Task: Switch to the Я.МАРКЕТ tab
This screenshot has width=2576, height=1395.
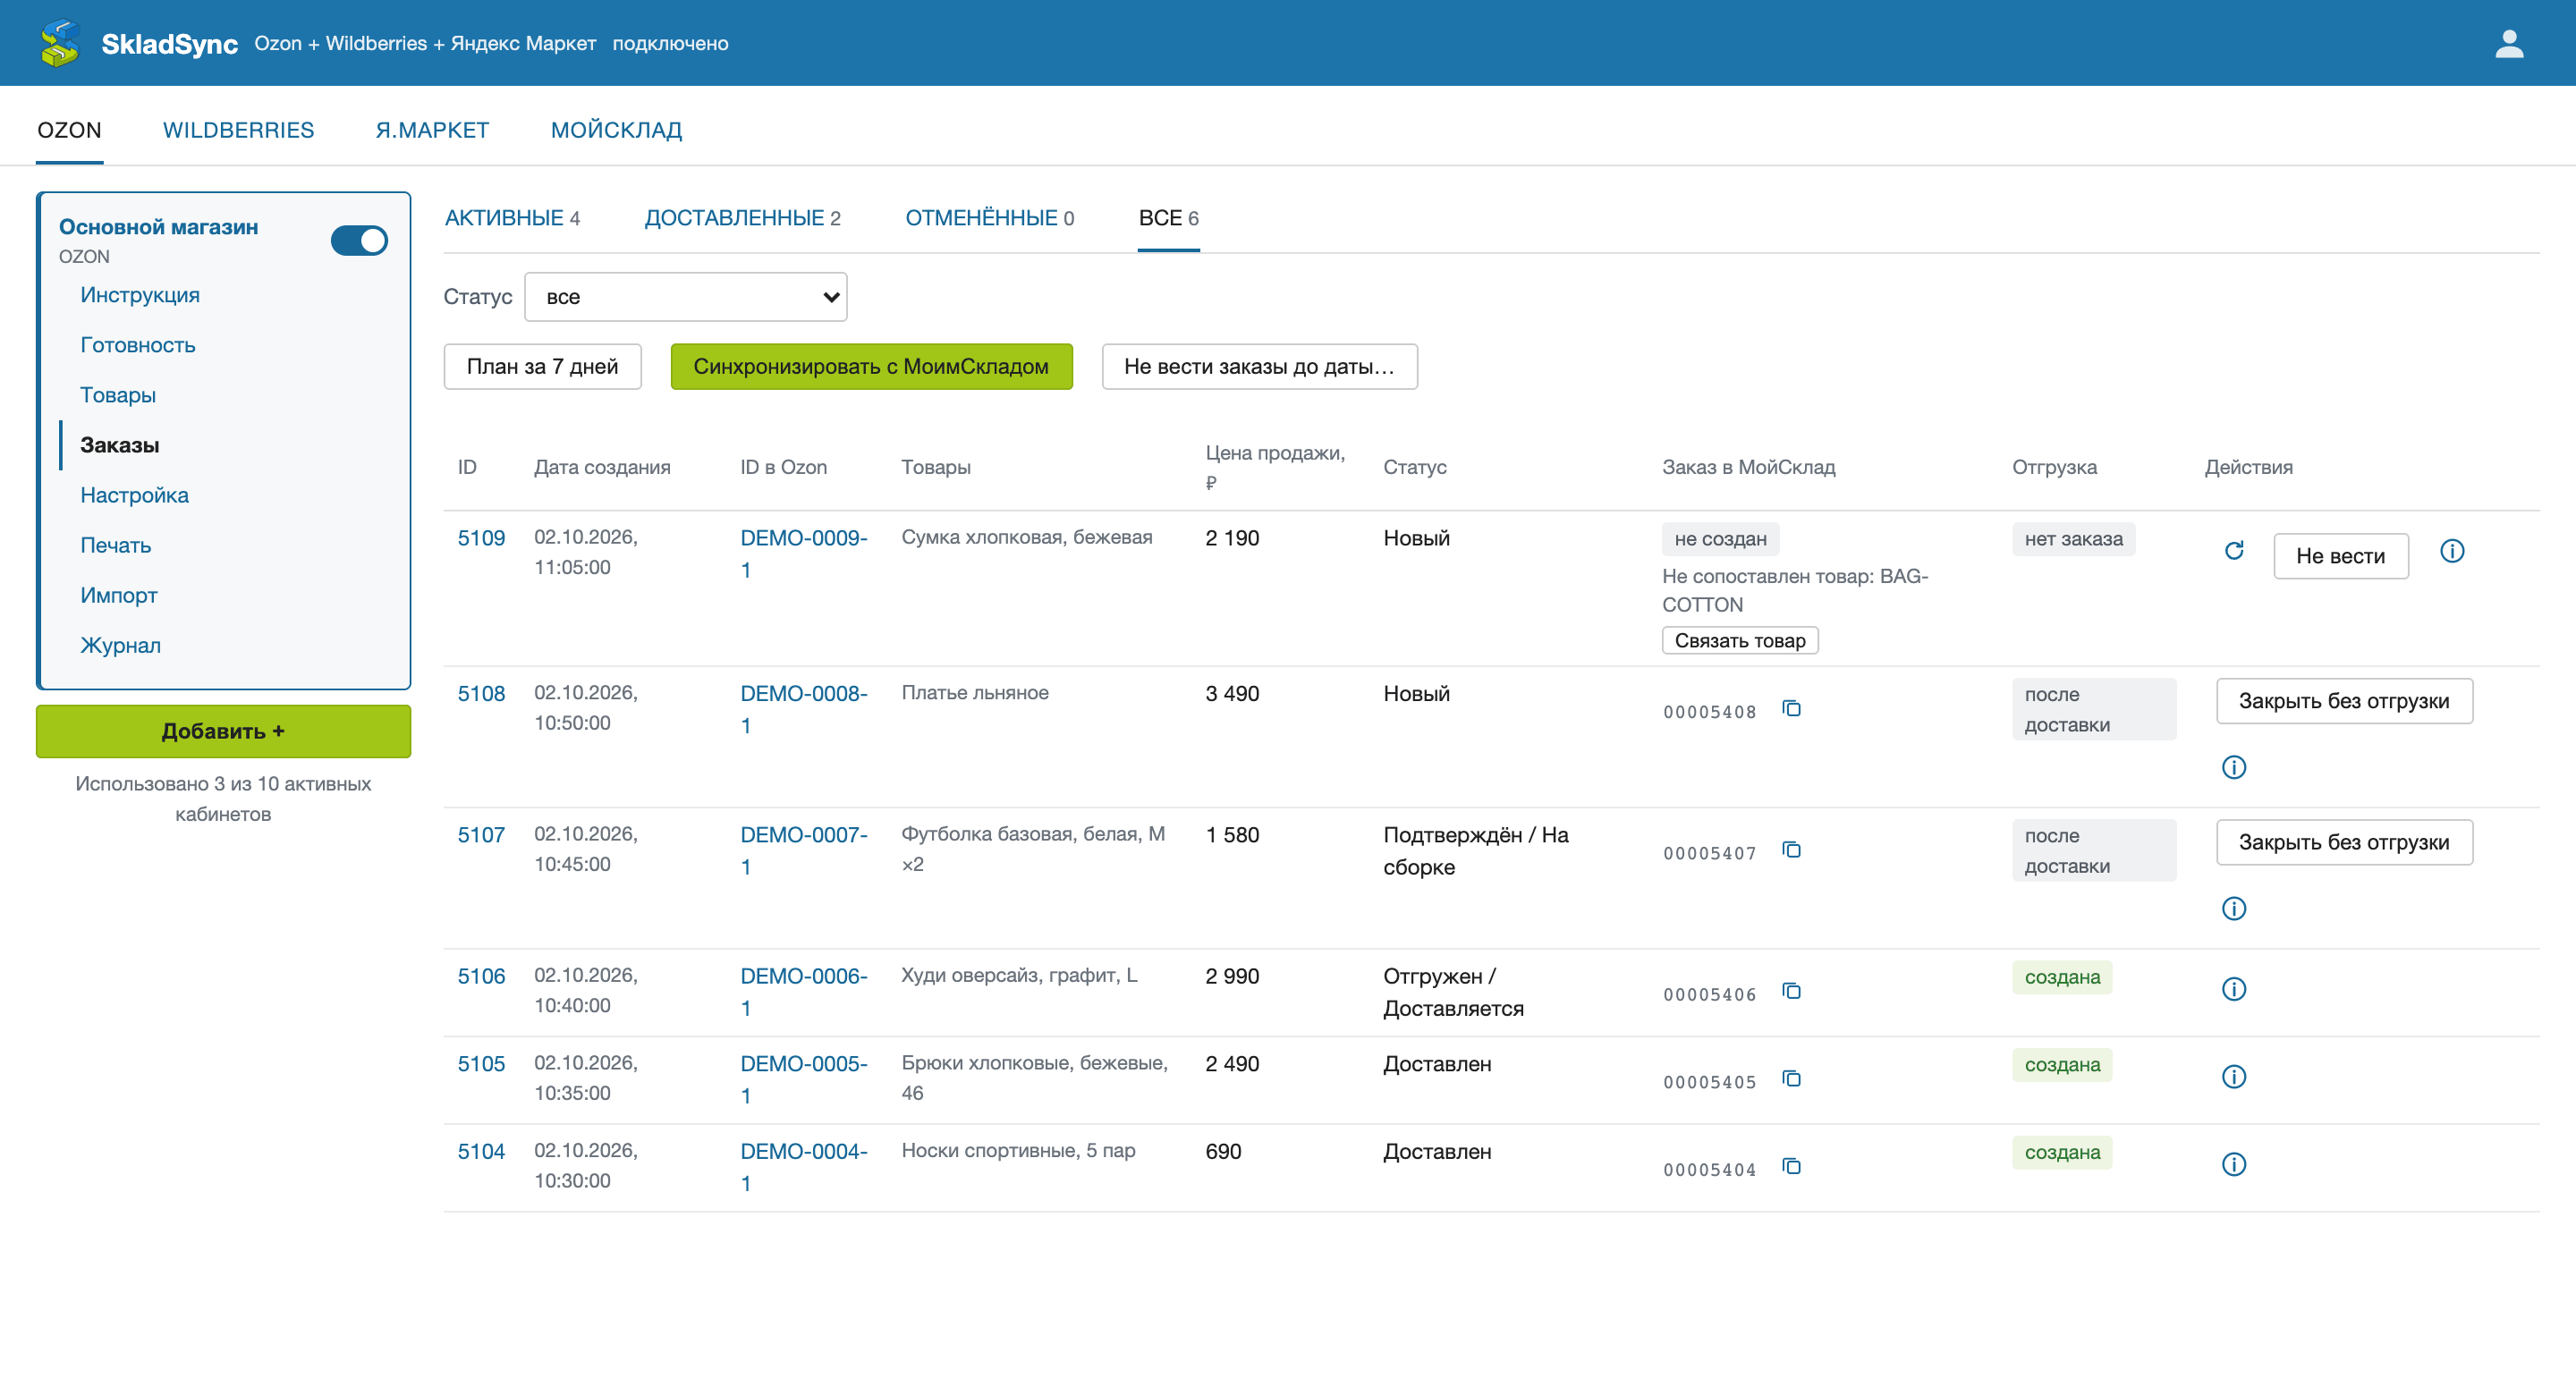Action: [x=432, y=130]
